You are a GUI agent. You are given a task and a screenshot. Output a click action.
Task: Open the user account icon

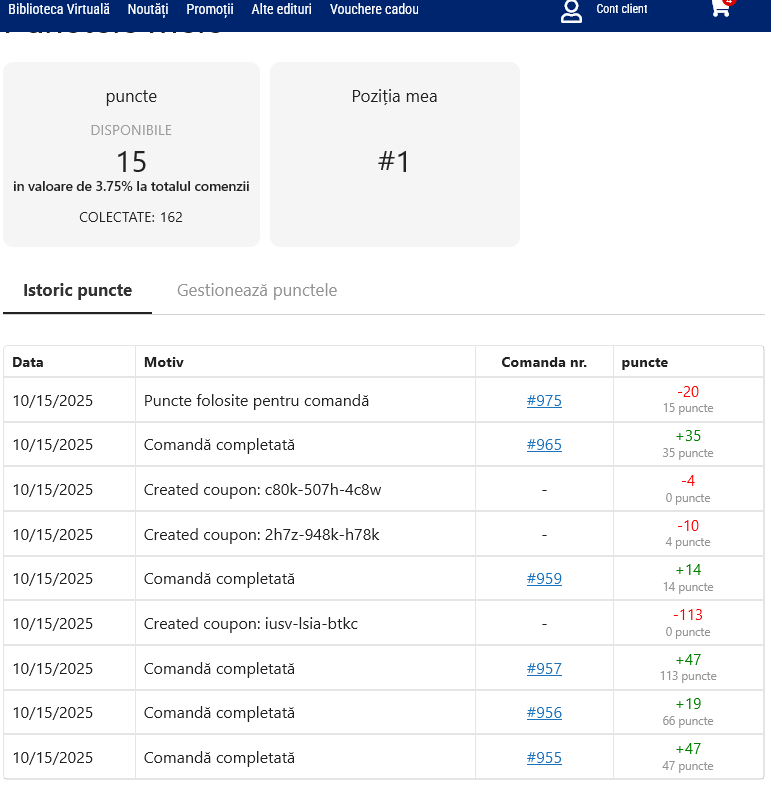[571, 11]
